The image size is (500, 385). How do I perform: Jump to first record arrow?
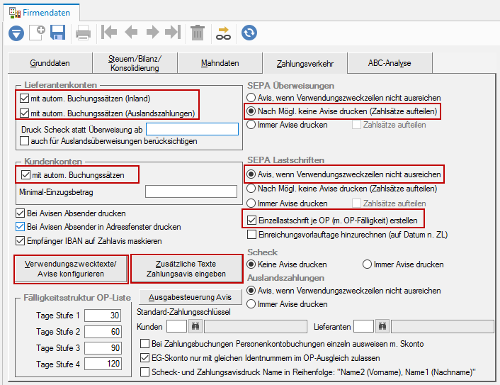[109, 32]
